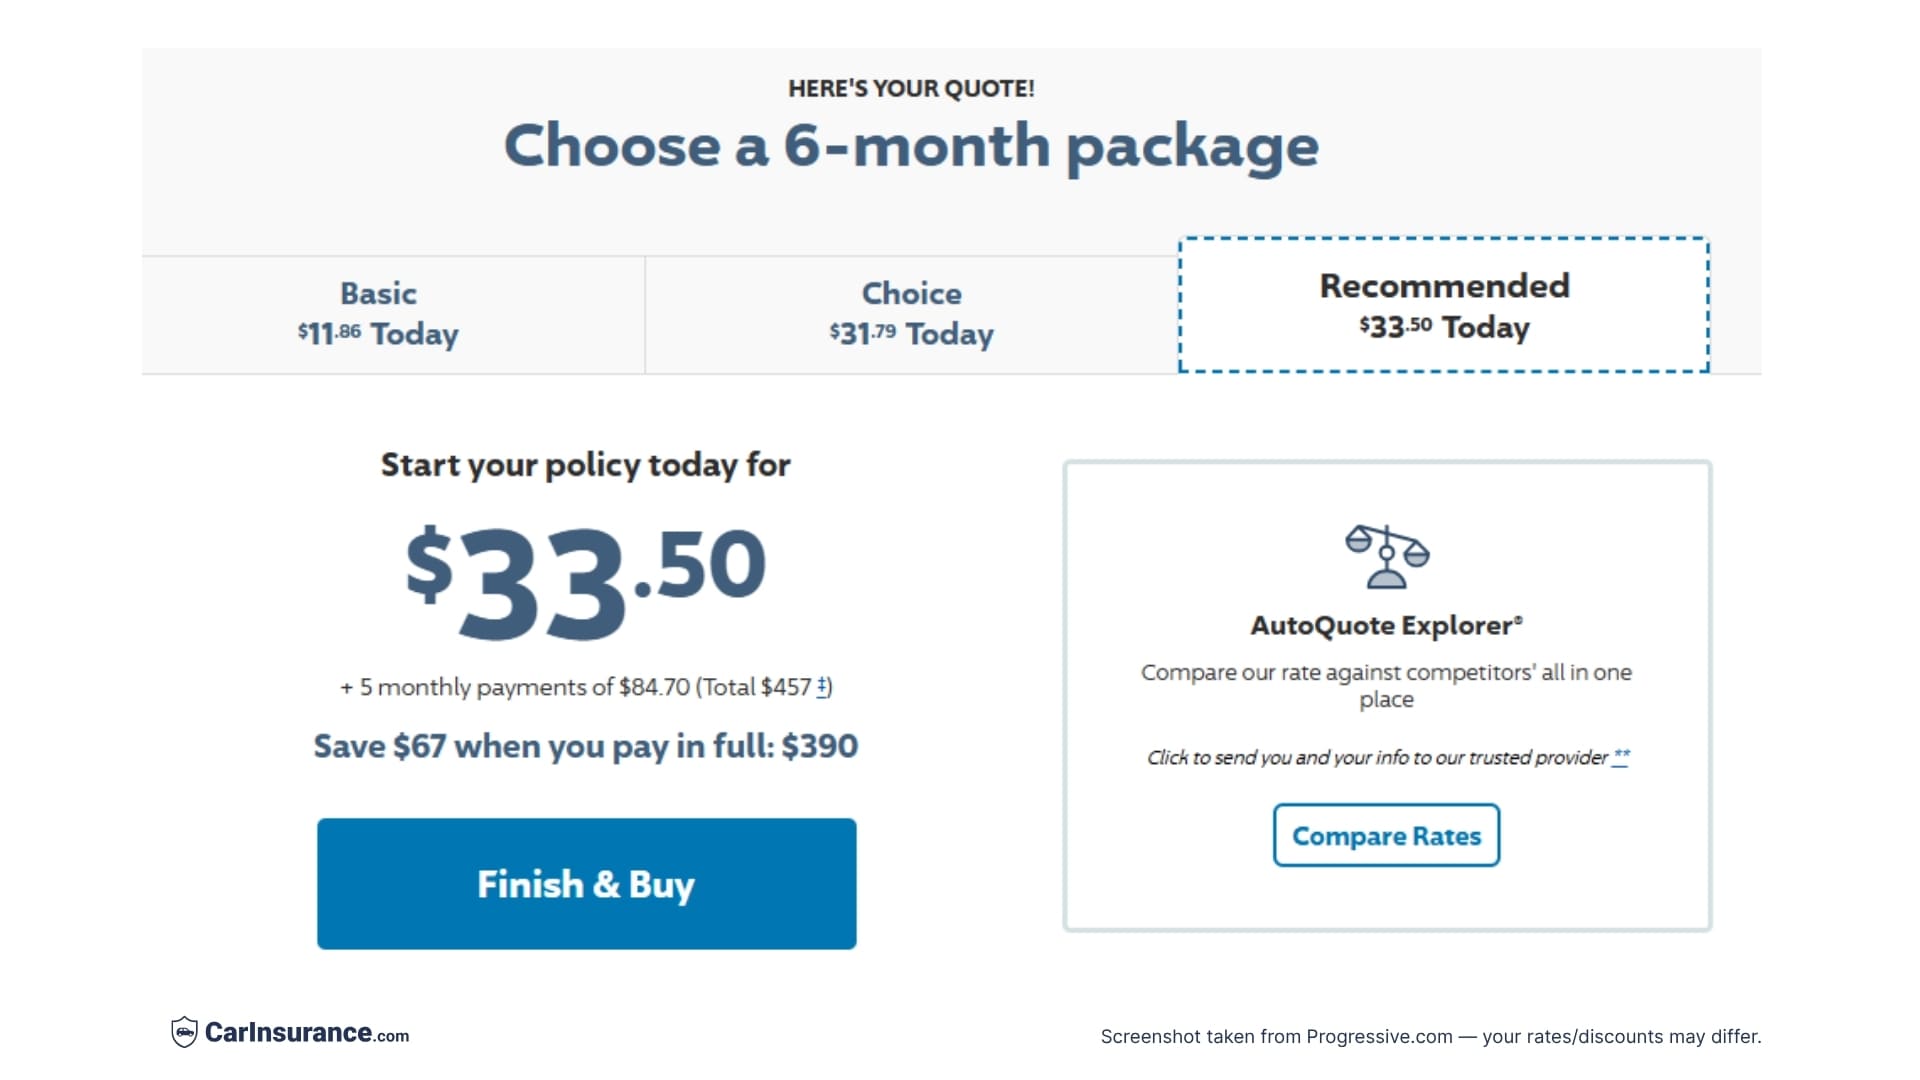This screenshot has height=1080, width=1920.
Task: Click the Choose a 6-month package heading
Action: 912,145
